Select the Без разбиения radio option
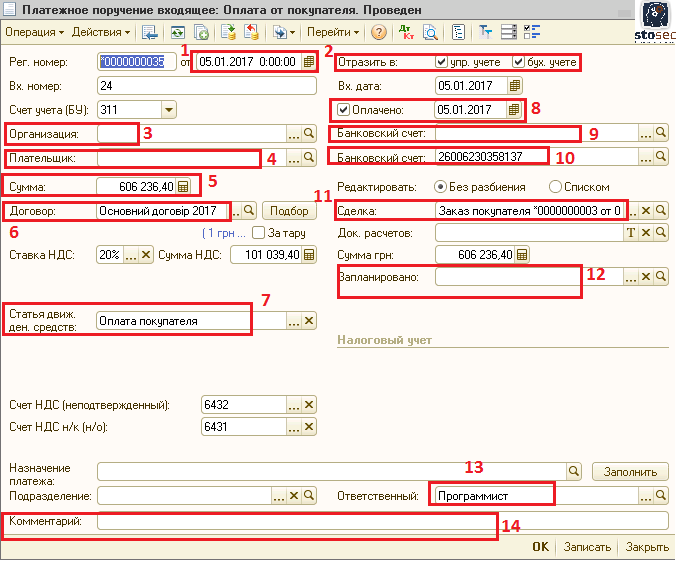The height and width of the screenshot is (561, 679). pos(440,187)
